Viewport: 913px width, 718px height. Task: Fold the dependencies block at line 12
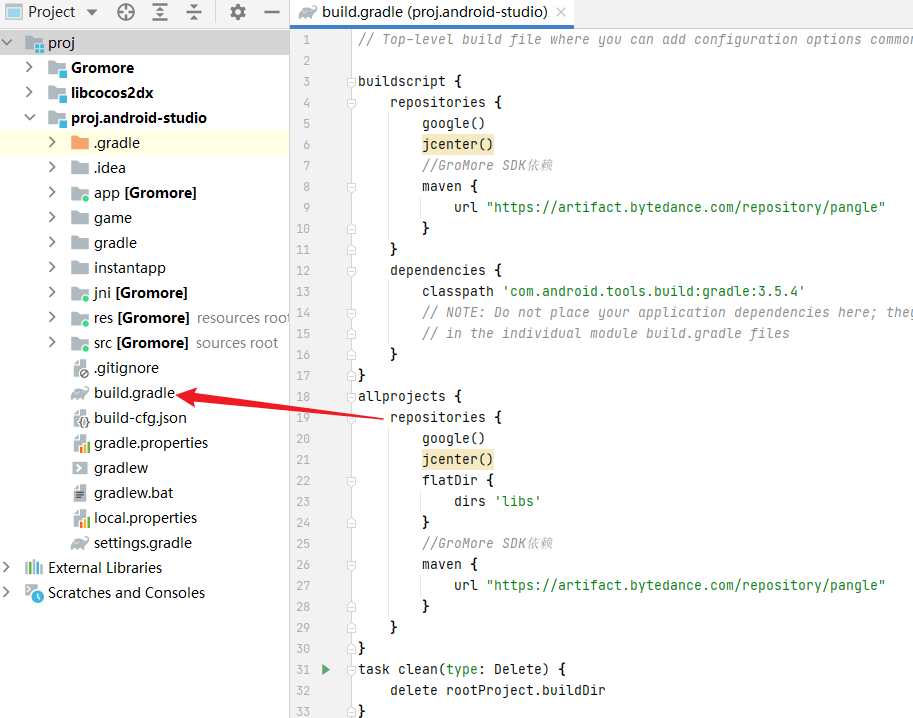pyautogui.click(x=351, y=271)
